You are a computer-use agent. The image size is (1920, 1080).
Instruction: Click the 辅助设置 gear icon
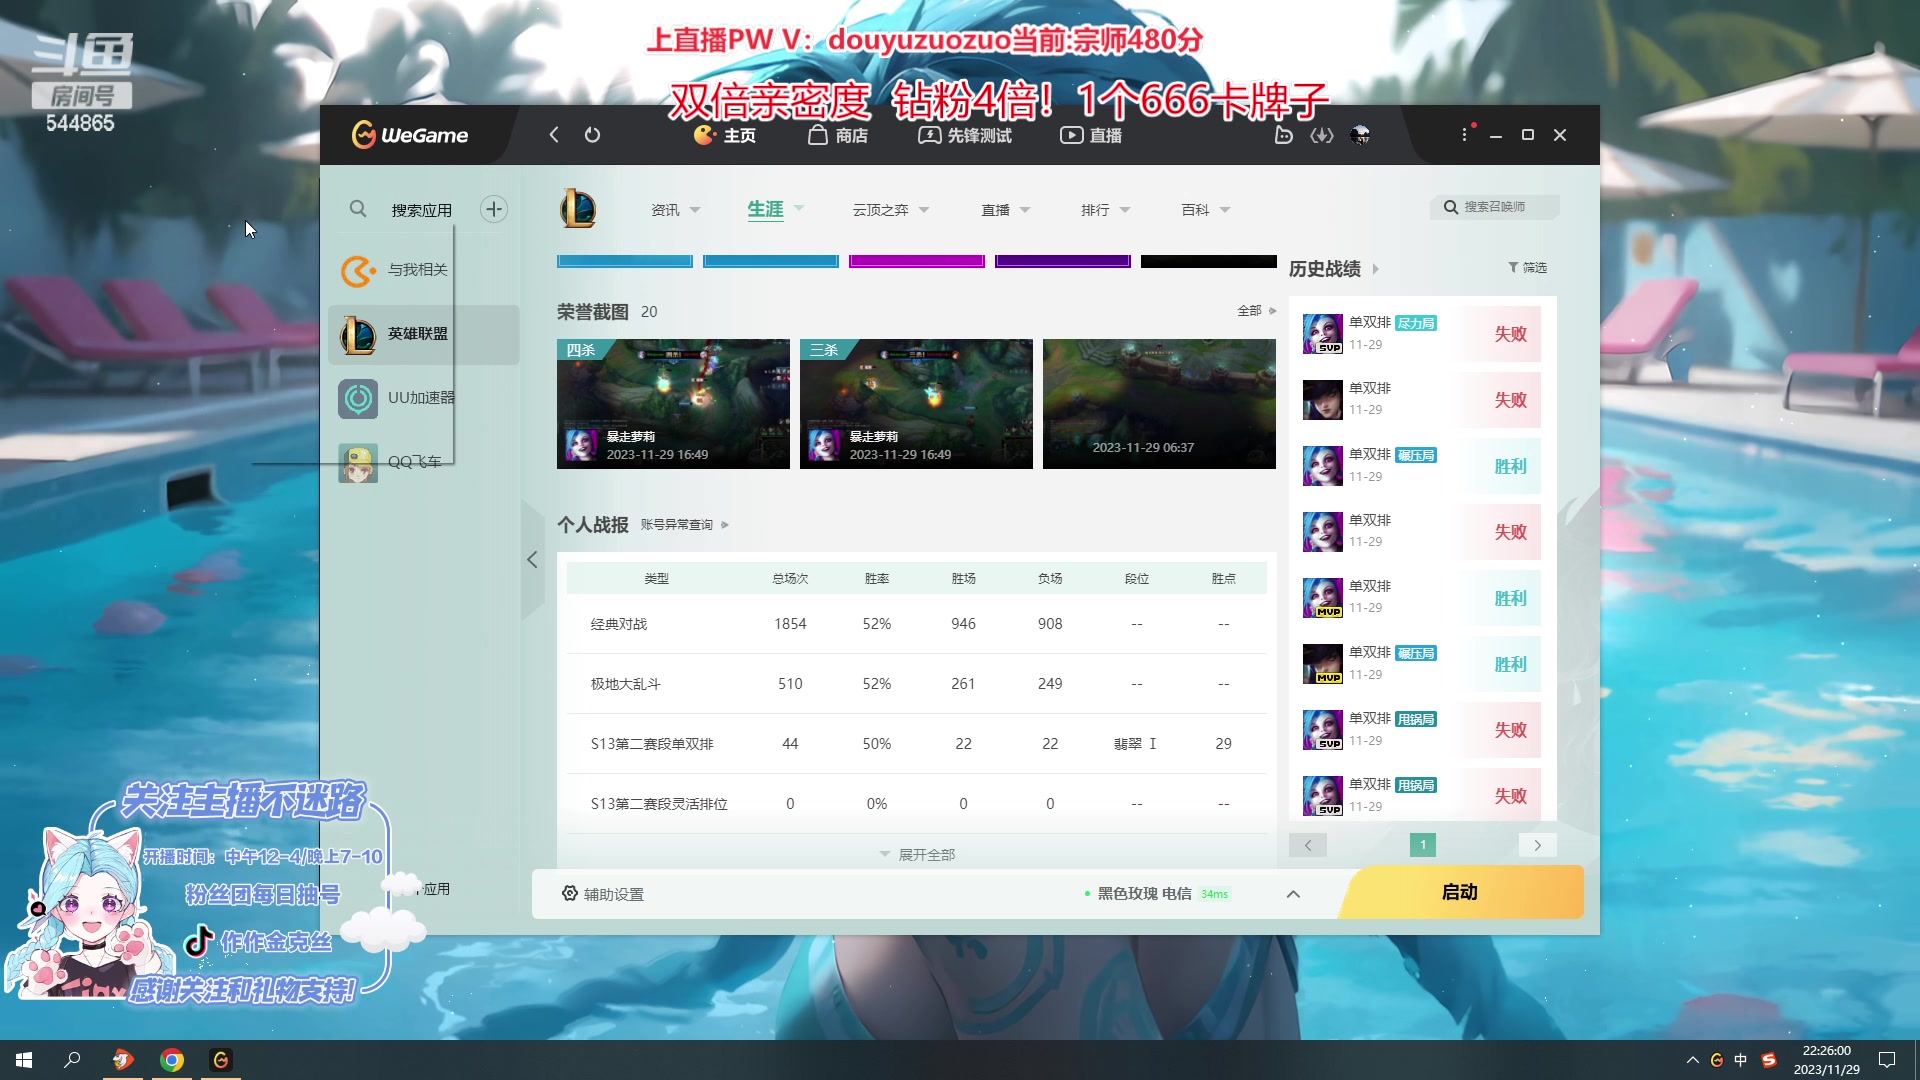[570, 893]
